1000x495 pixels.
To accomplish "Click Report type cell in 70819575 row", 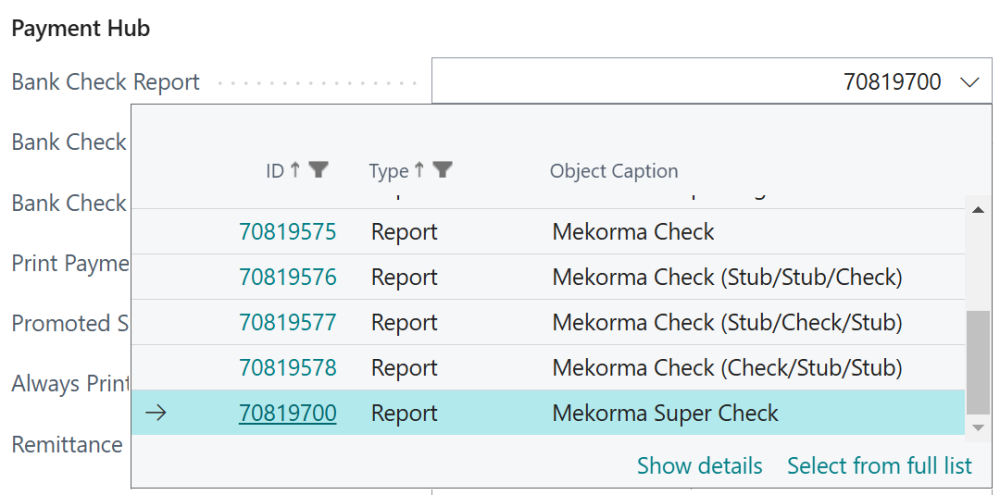I will click(404, 232).
